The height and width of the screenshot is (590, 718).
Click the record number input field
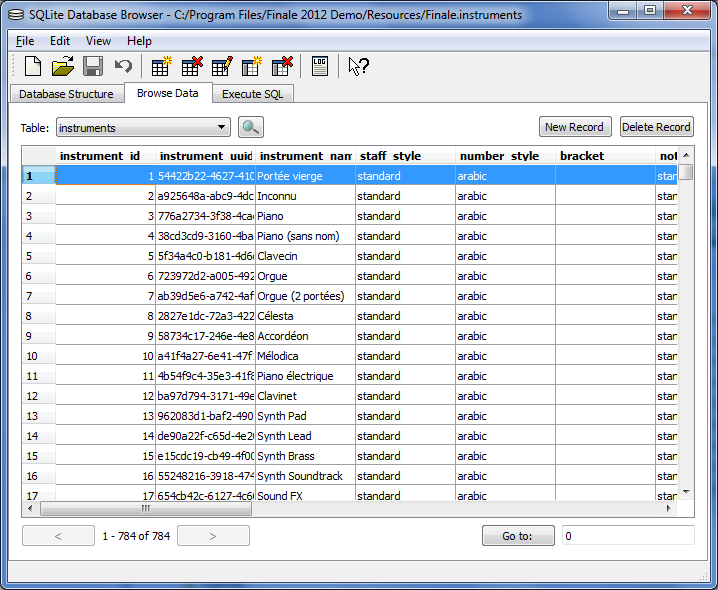click(x=627, y=536)
